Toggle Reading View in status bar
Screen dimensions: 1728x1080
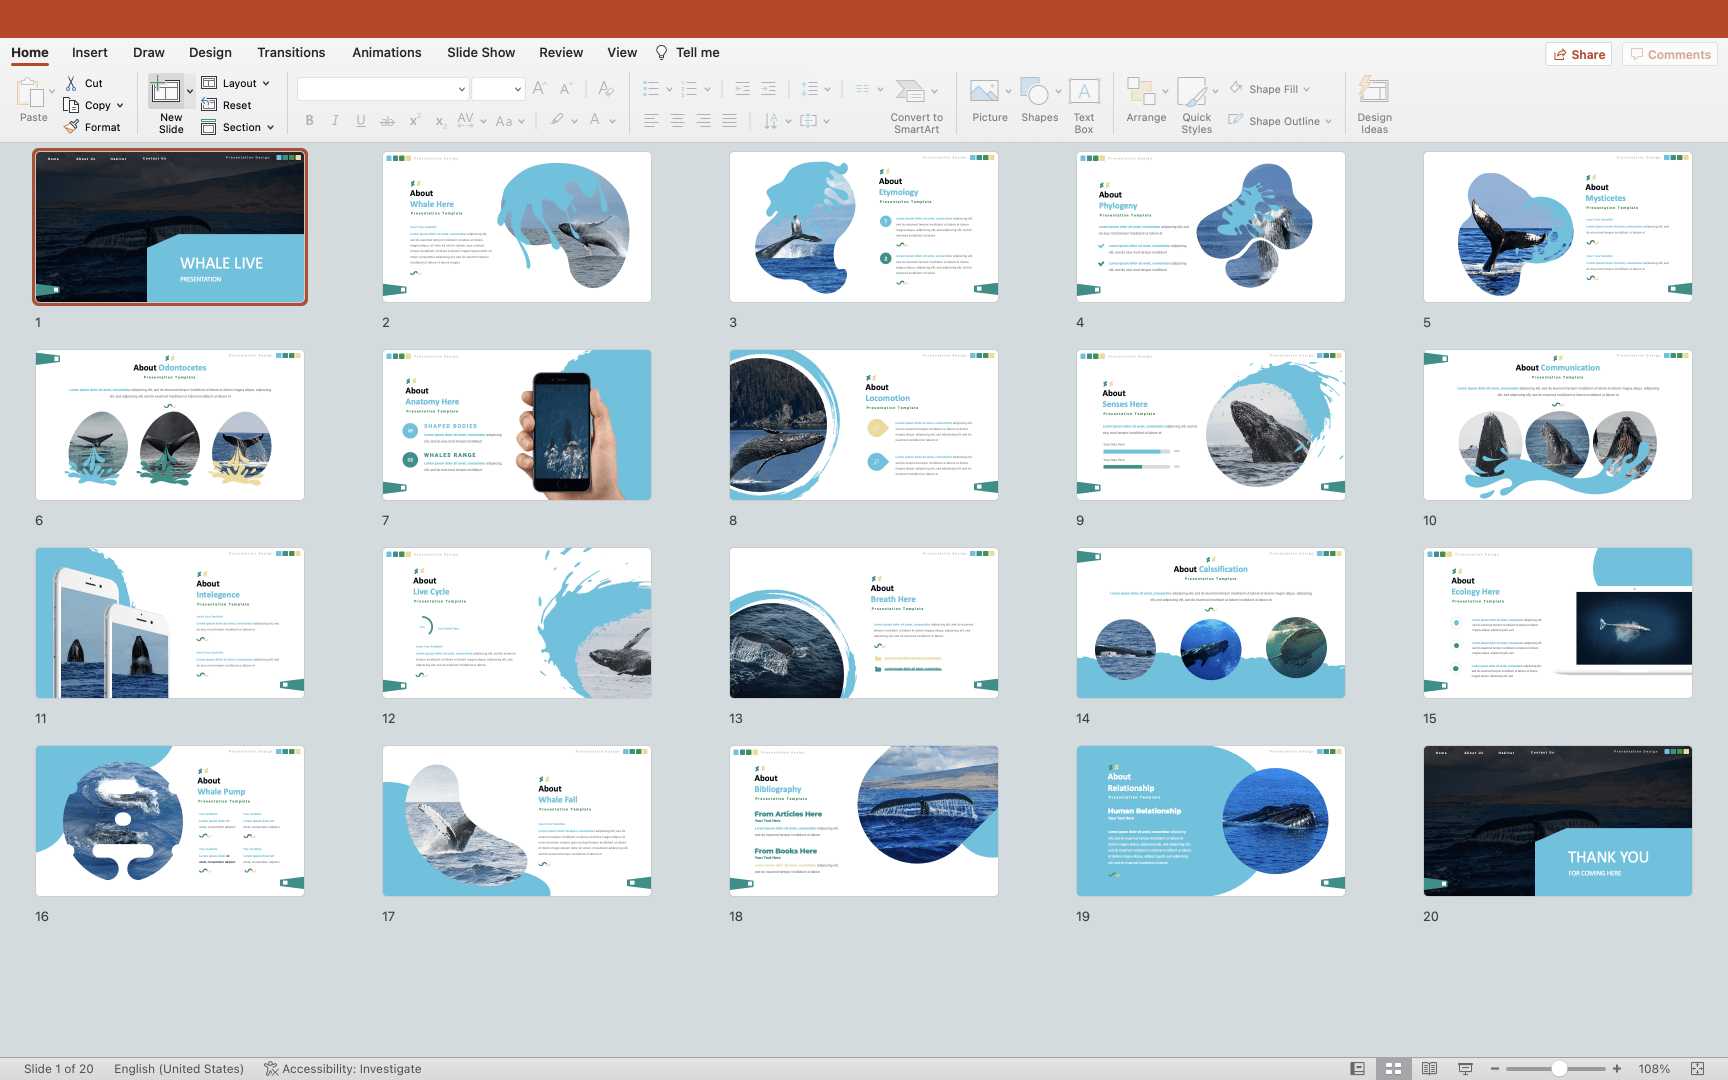pos(1429,1068)
